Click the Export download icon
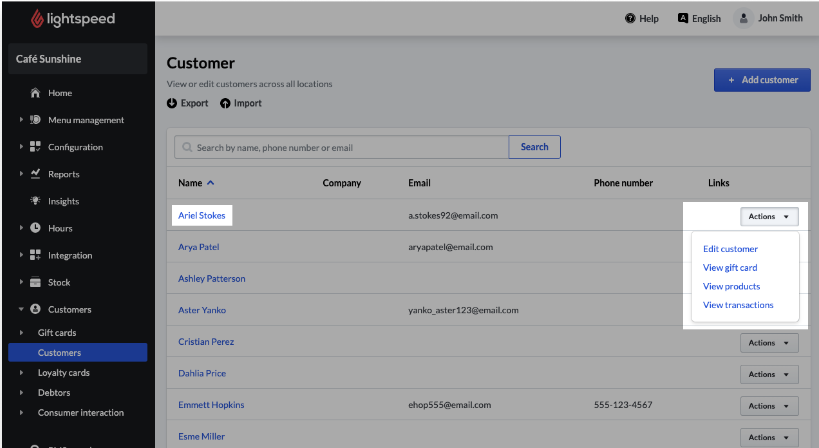Viewport: 819px width, 448px height. pyautogui.click(x=172, y=103)
